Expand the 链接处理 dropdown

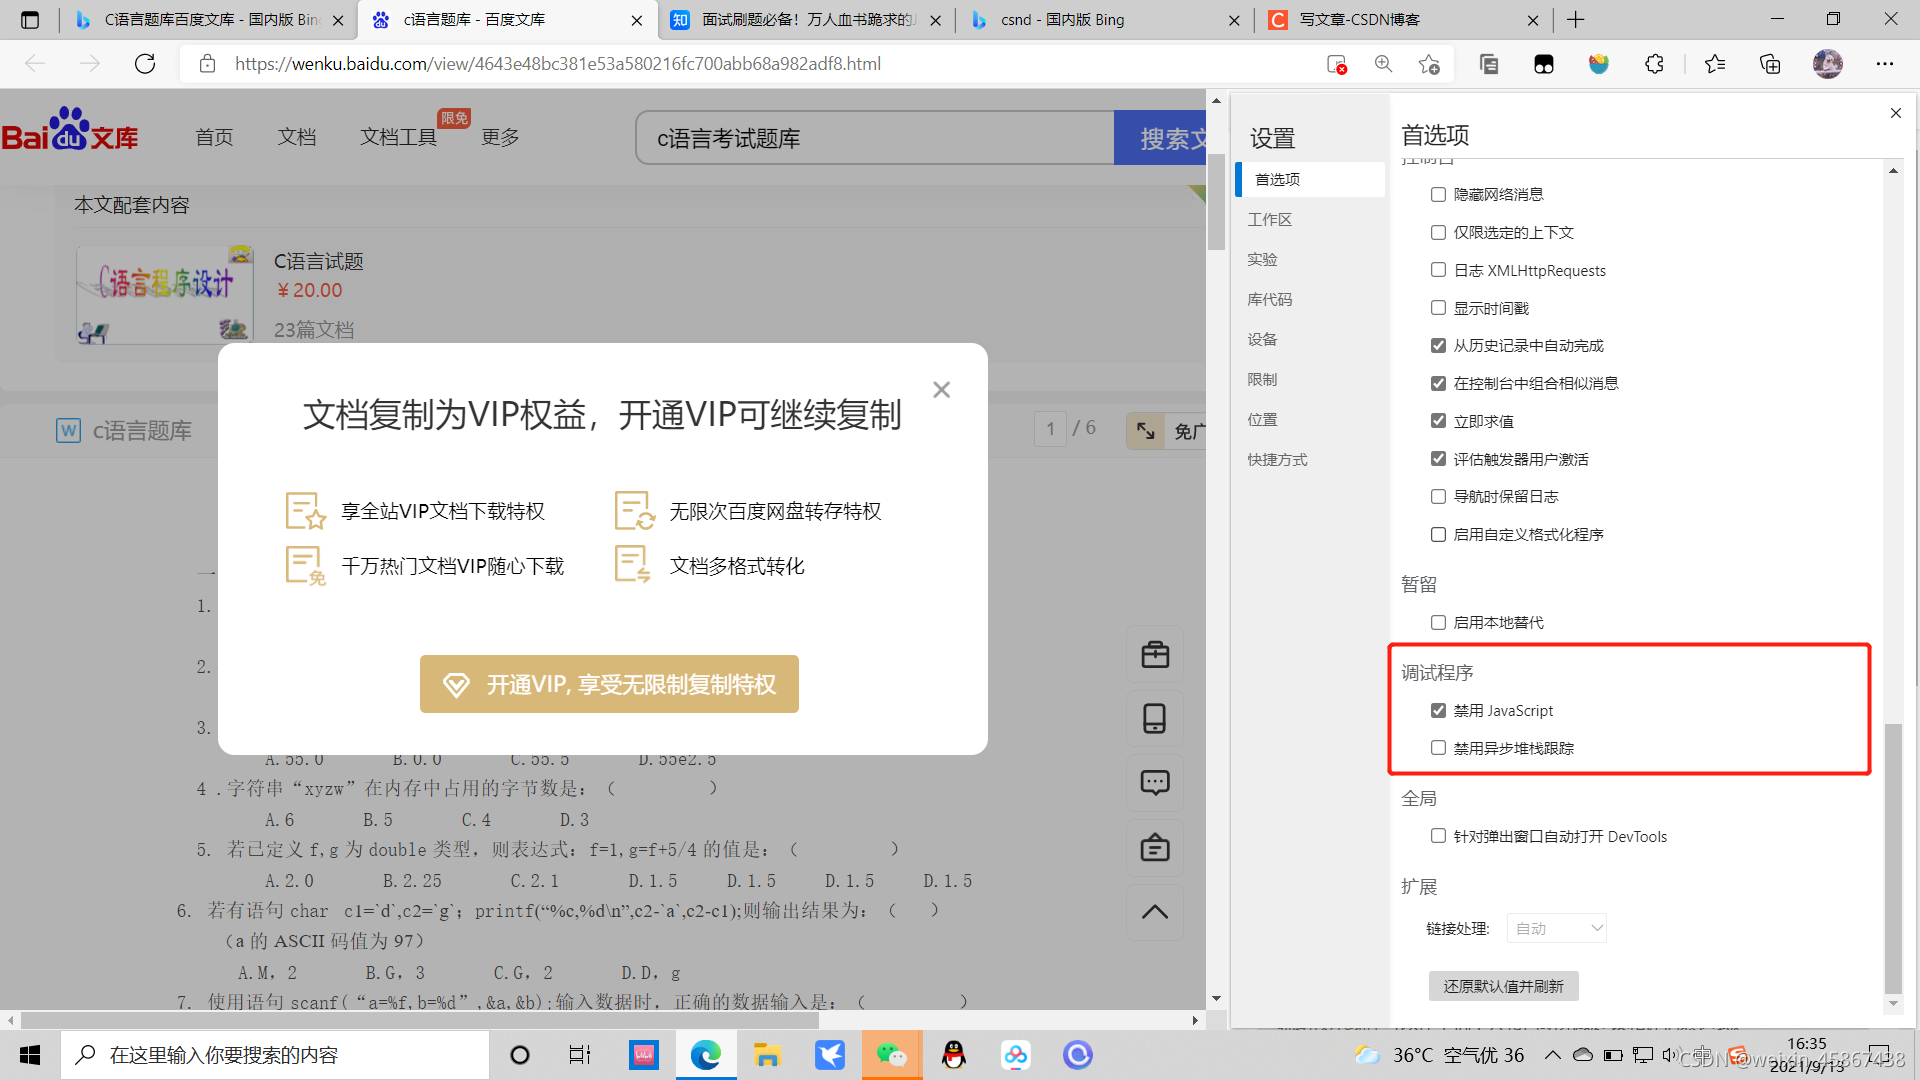(1556, 928)
